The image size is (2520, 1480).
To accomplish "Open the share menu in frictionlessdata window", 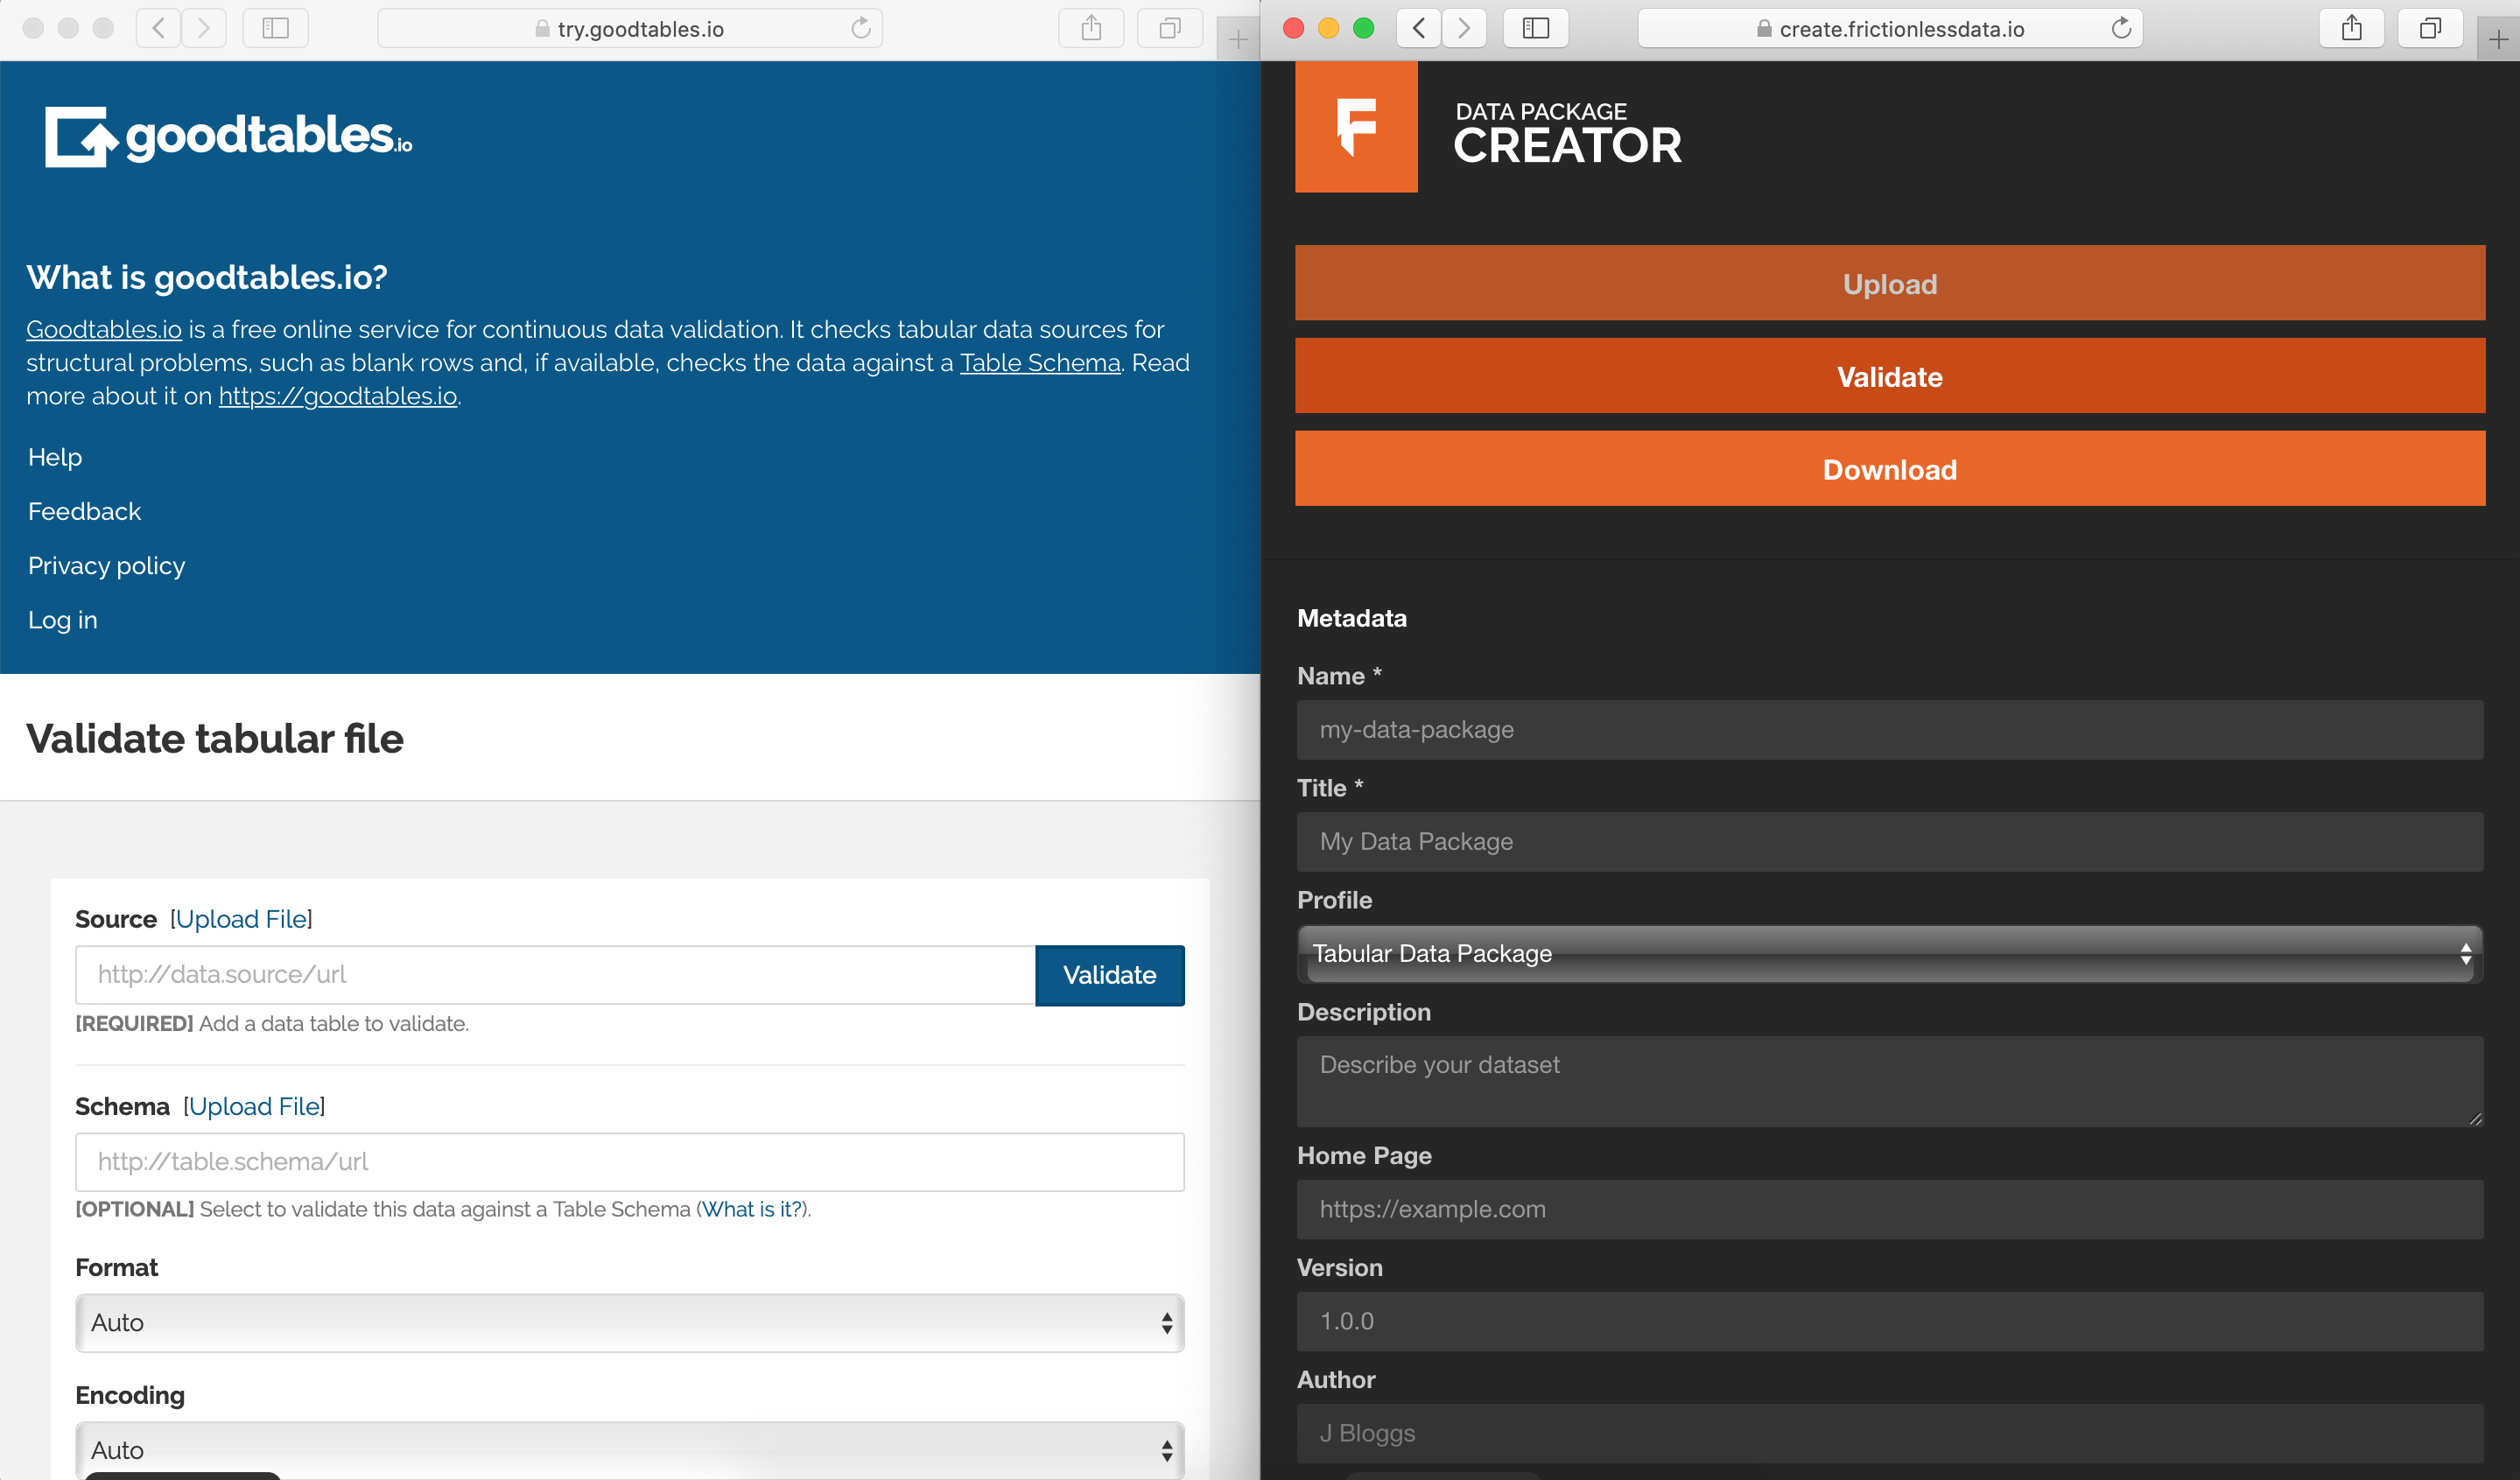I will 2351,28.
